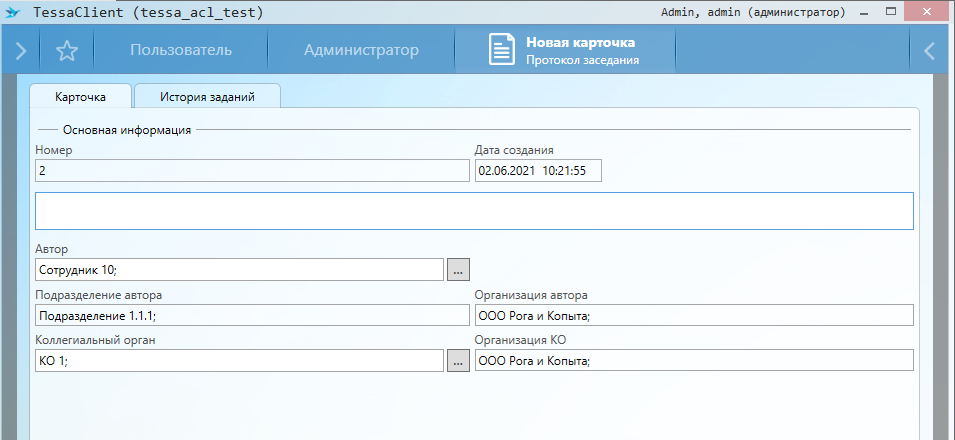Click the Номер input field
This screenshot has height=440, width=955.
pyautogui.click(x=251, y=171)
